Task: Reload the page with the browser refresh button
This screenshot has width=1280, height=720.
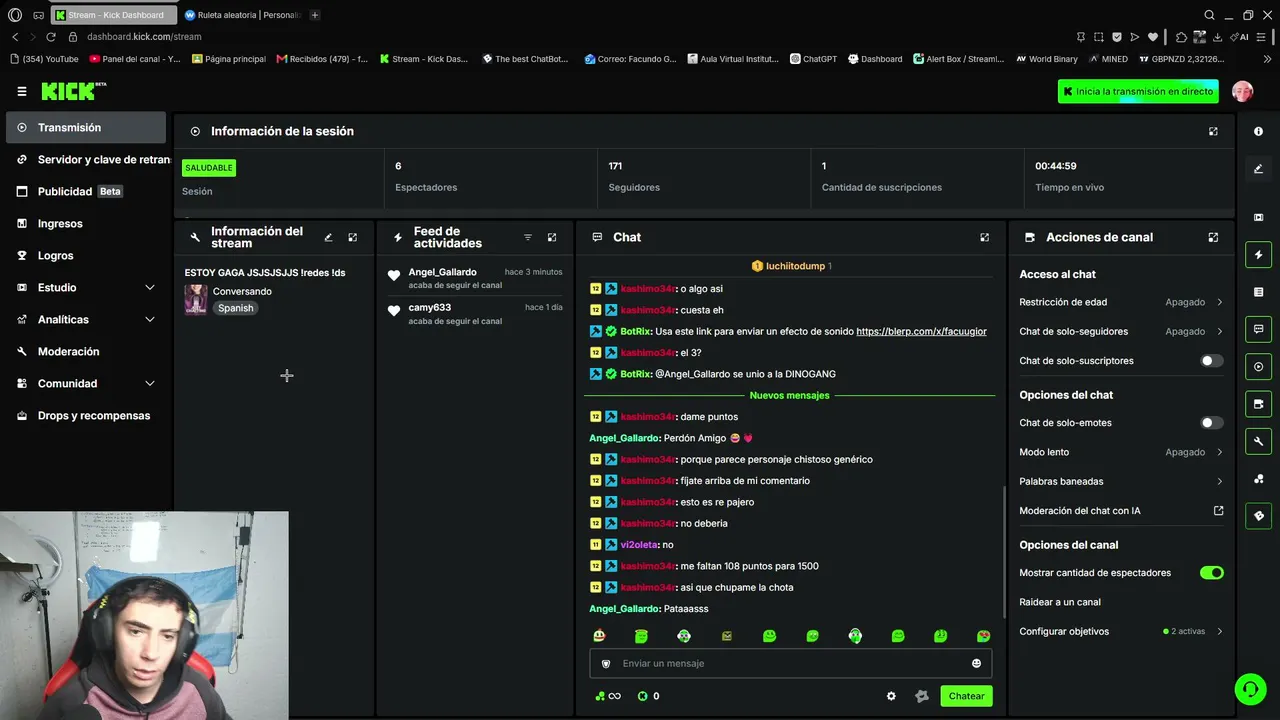Action: (51, 37)
